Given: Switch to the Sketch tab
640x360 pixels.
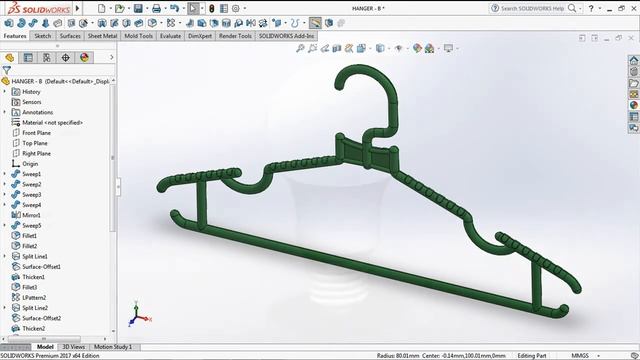Looking at the screenshot, I should [42, 36].
